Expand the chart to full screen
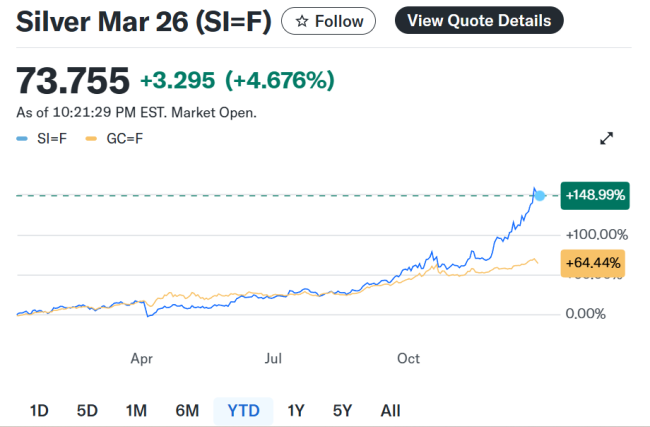650x427 pixels. [606, 139]
